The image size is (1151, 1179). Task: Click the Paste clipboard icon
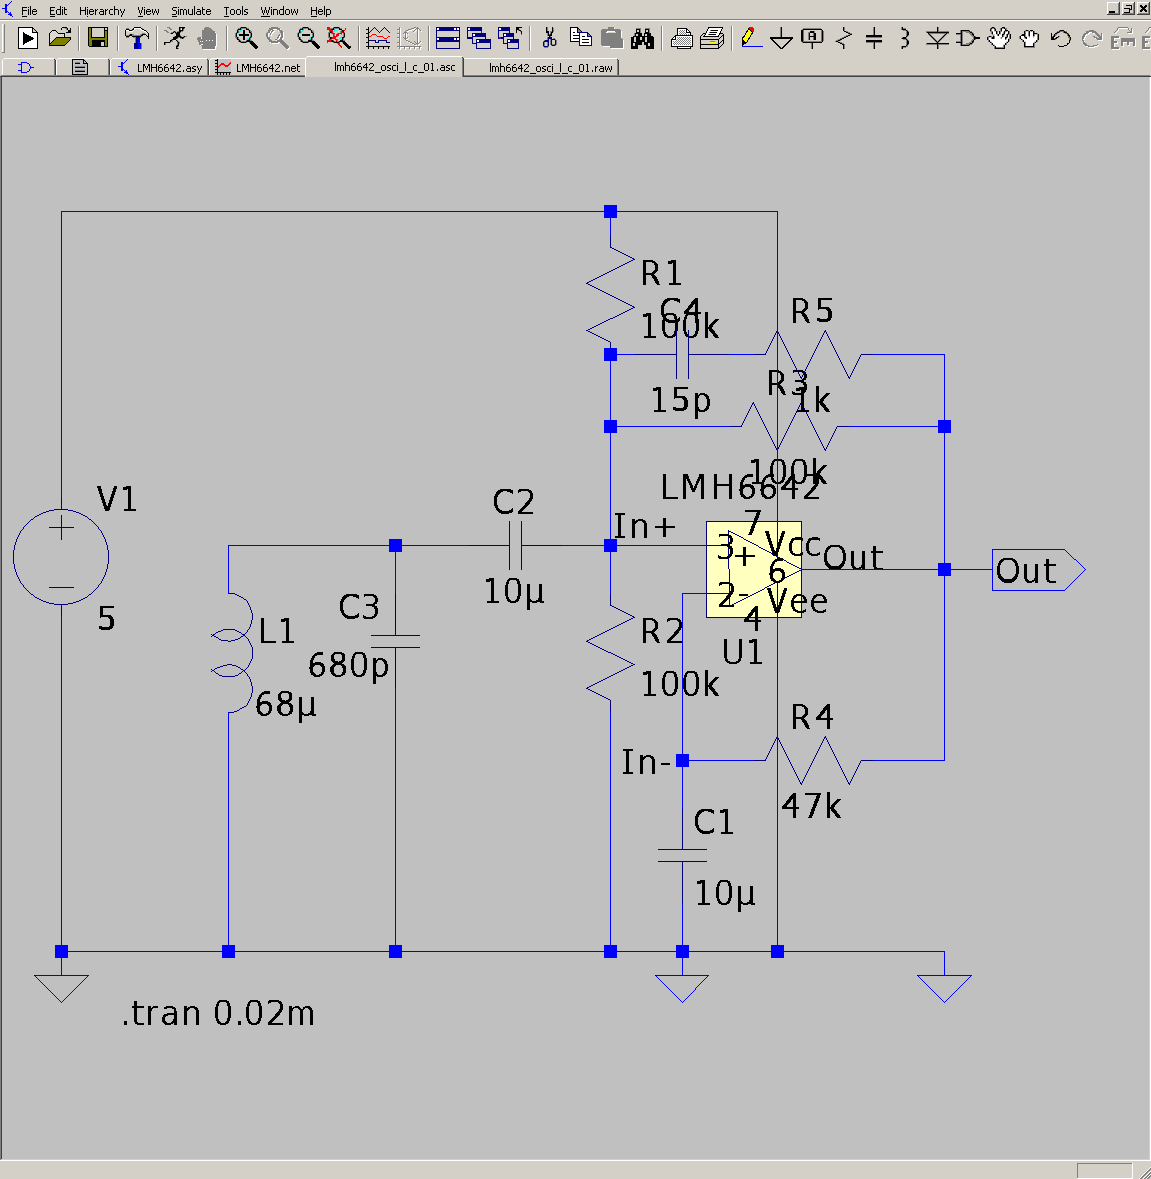tap(611, 38)
